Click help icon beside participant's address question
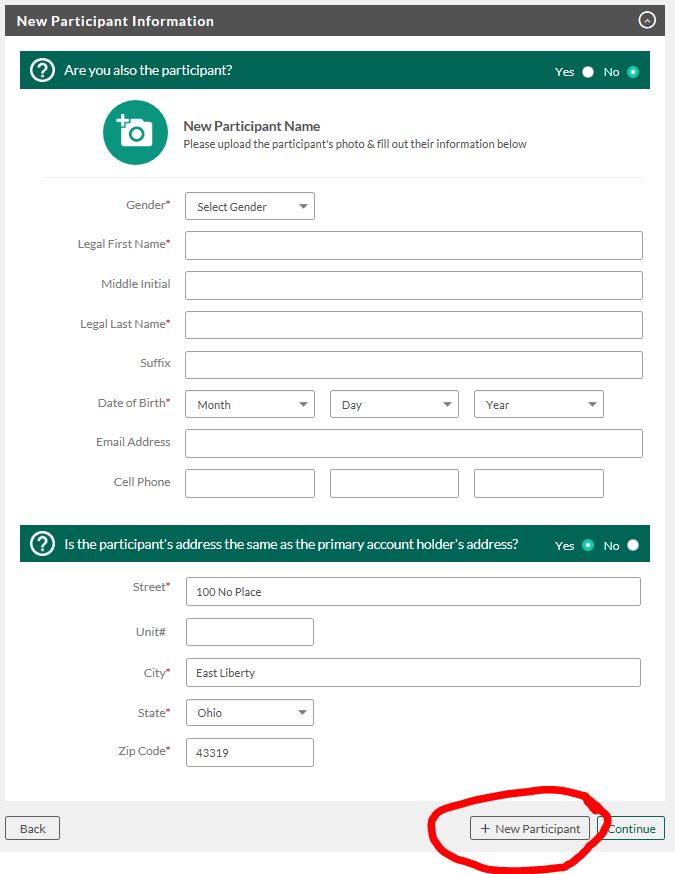The width and height of the screenshot is (675, 874). [x=42, y=544]
